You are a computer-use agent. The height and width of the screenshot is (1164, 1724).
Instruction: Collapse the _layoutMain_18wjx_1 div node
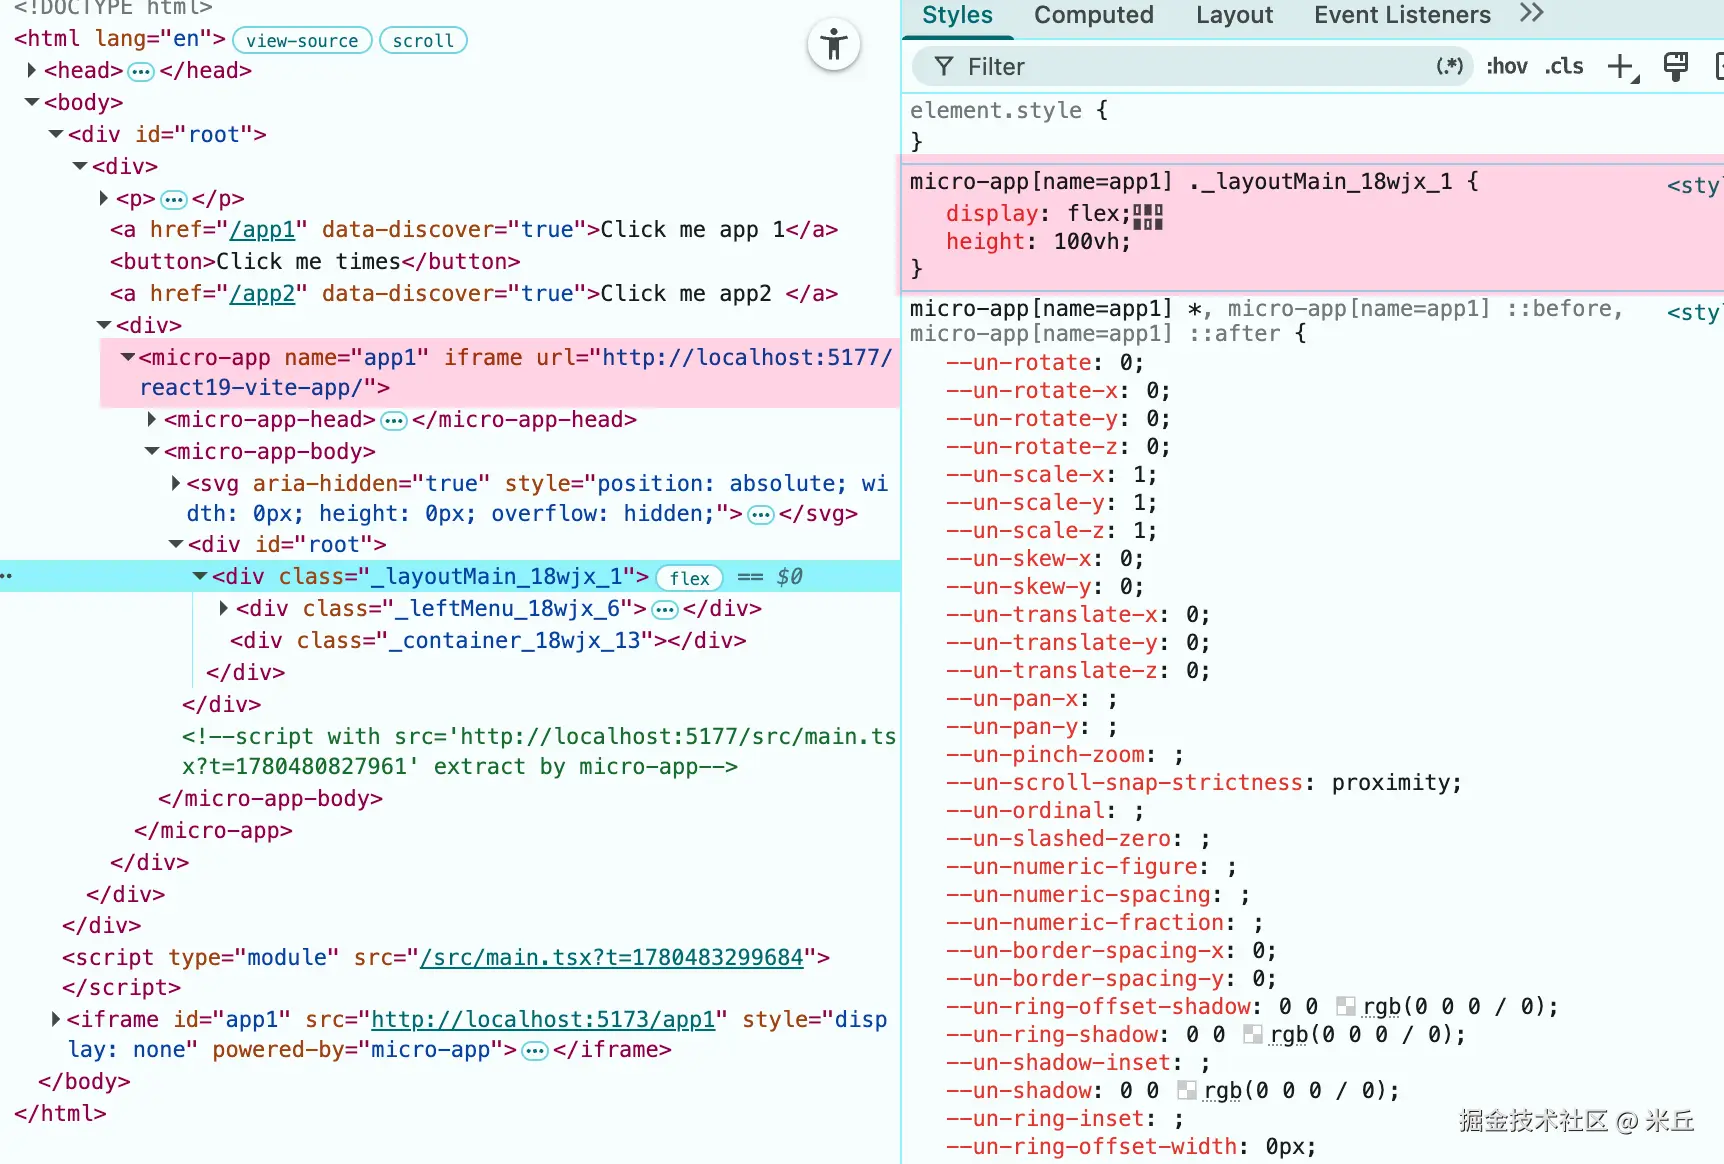pos(200,576)
